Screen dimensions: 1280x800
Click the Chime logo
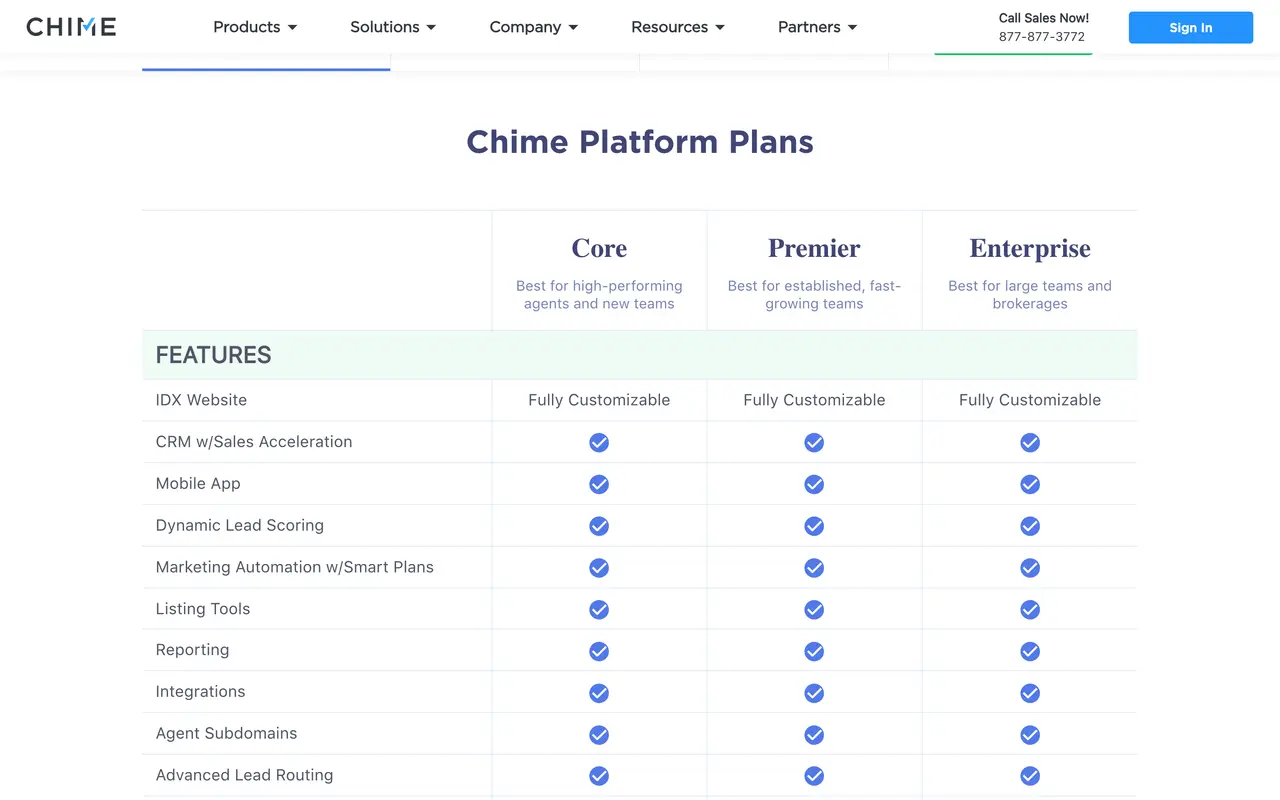tap(71, 27)
